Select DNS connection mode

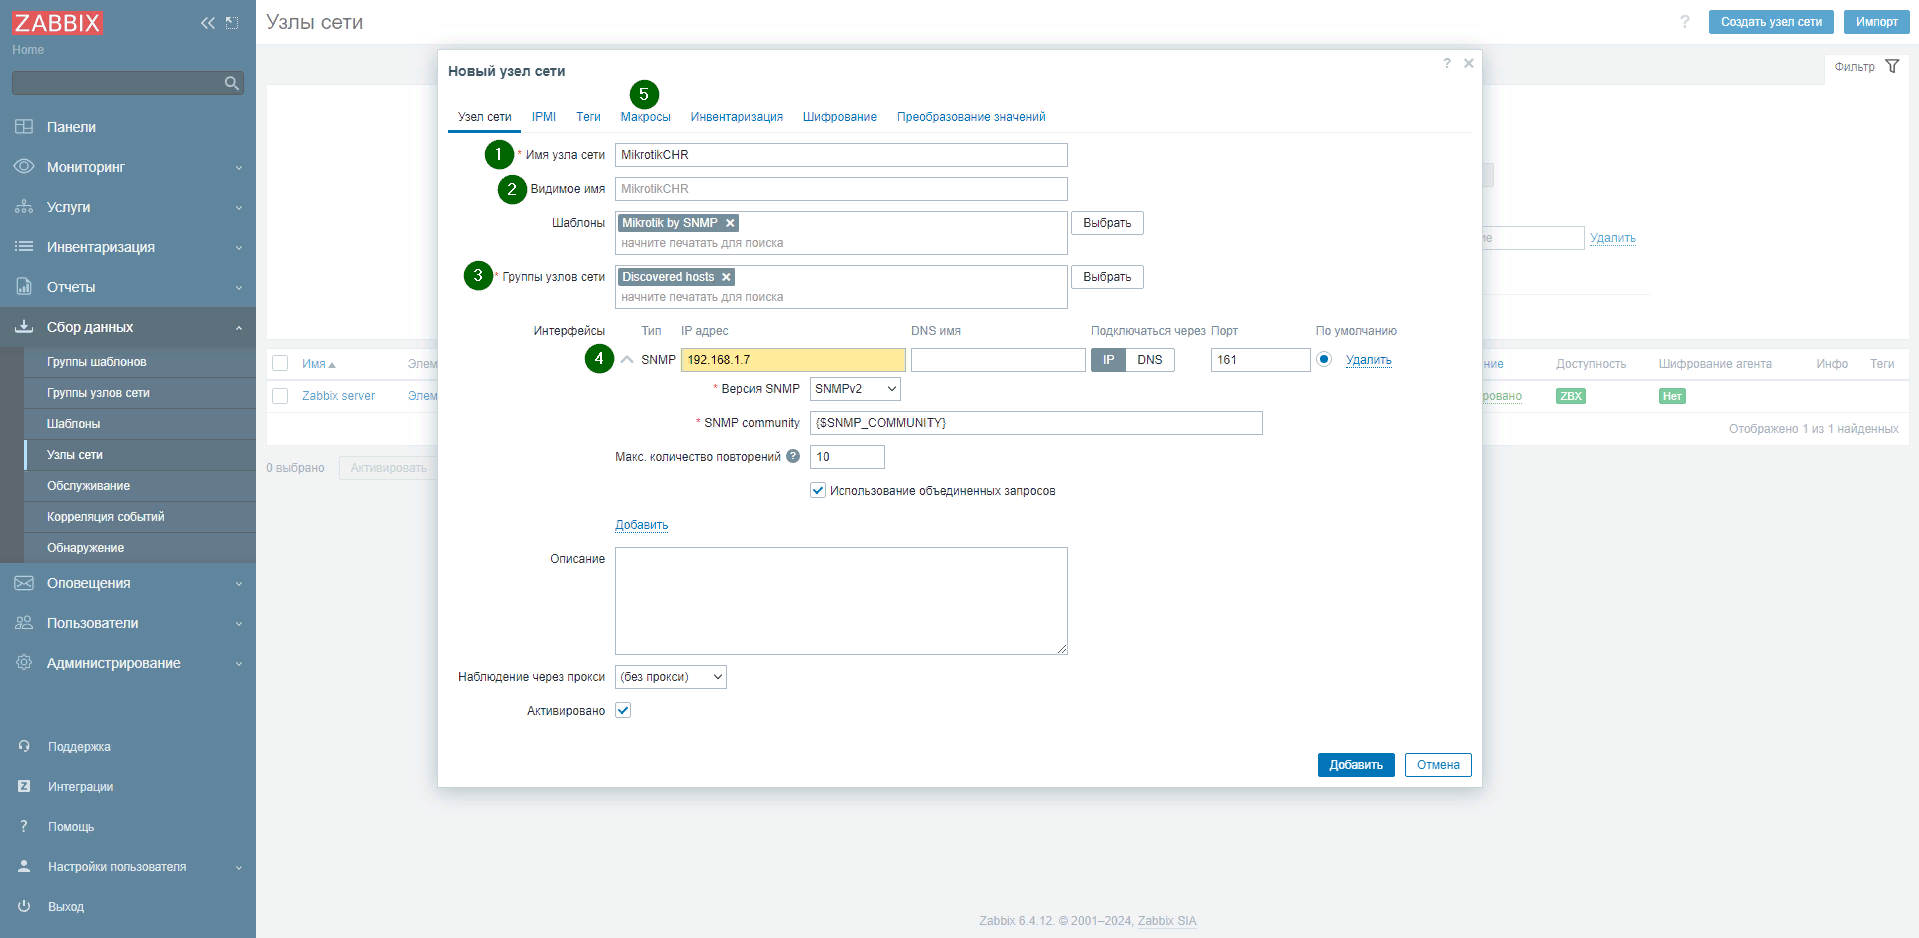tap(1150, 360)
